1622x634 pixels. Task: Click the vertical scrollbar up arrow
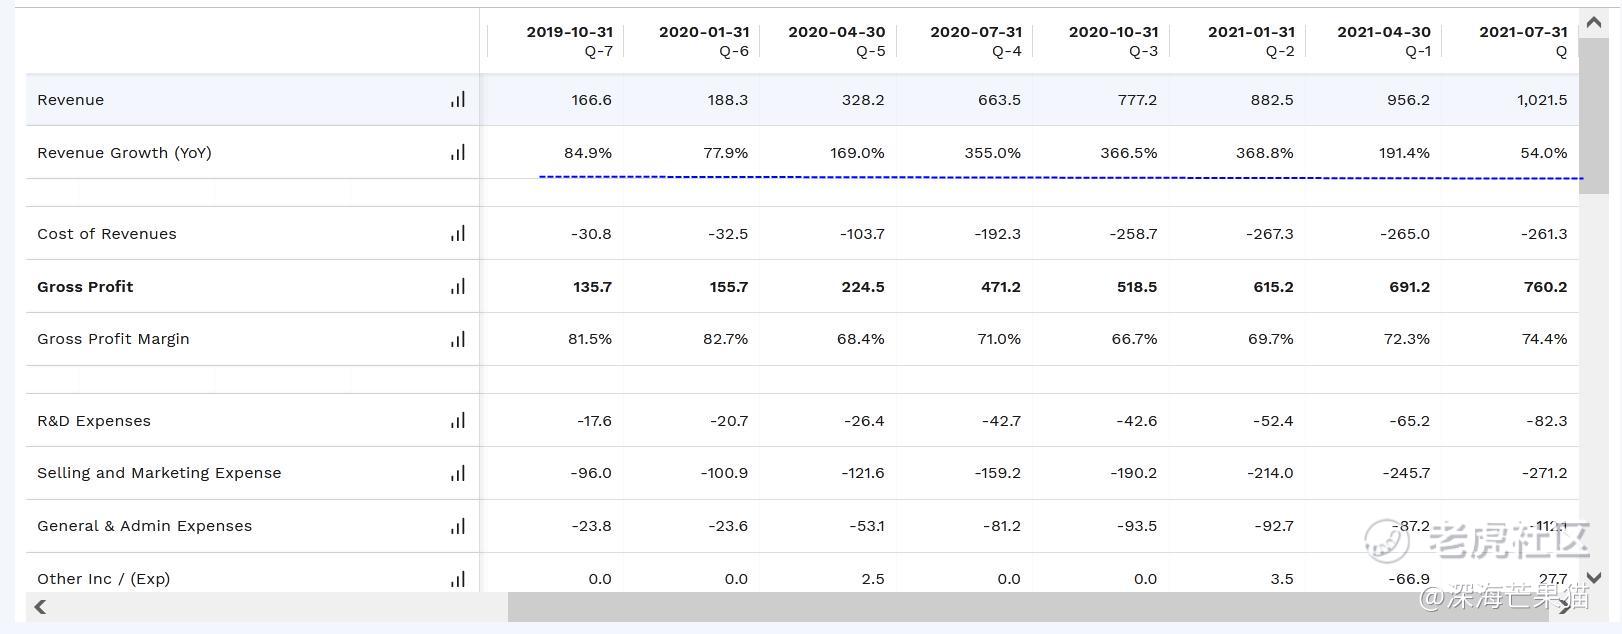(x=1594, y=22)
